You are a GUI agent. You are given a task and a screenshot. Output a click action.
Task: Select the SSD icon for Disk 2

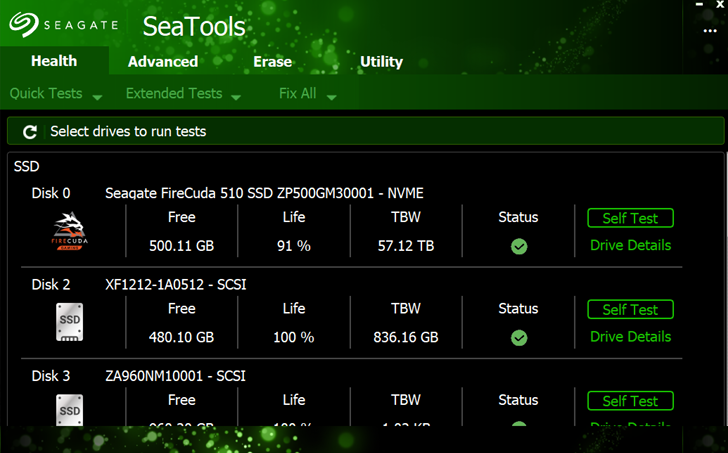click(x=70, y=322)
